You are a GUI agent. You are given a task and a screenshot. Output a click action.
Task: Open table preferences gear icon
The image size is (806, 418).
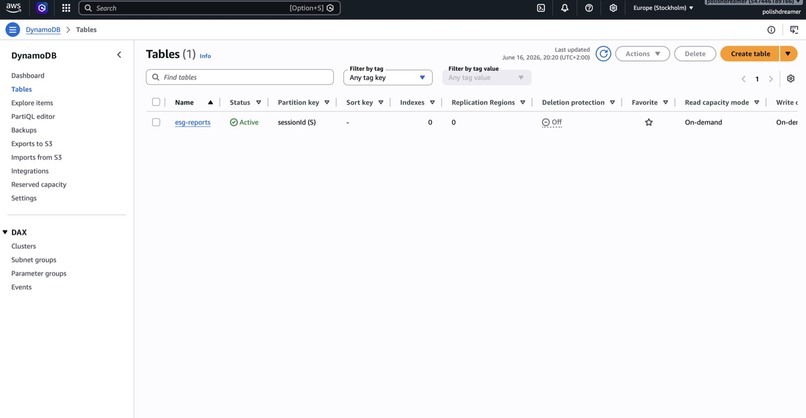pos(791,78)
